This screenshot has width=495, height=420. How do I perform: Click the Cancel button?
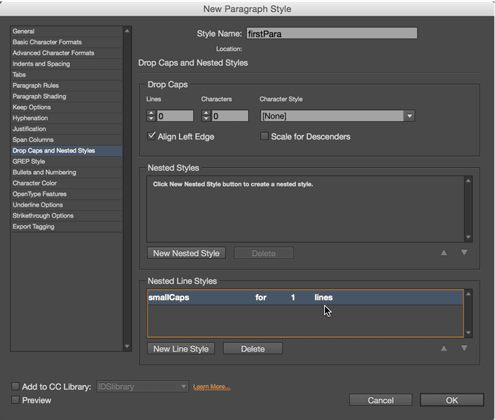coord(381,400)
